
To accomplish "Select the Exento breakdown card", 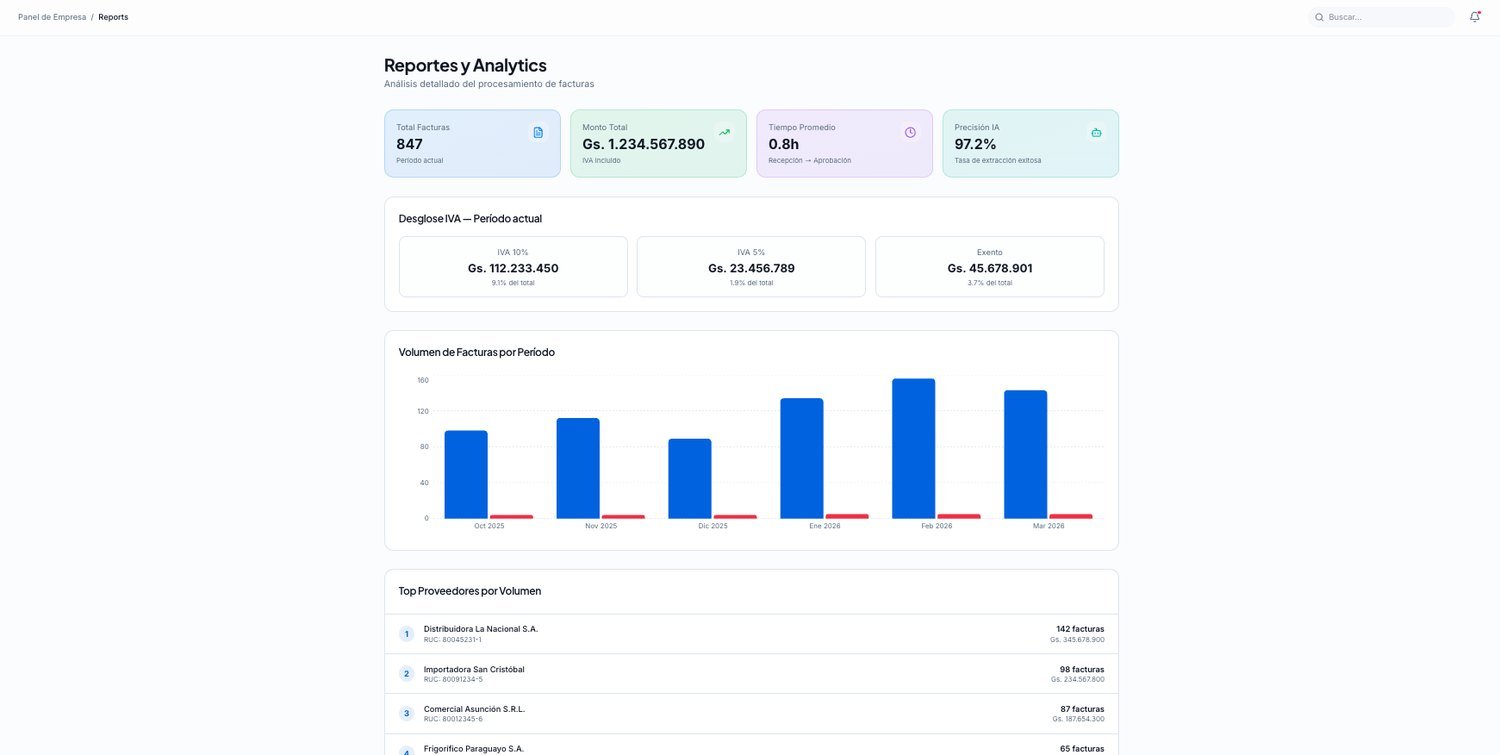I will click(x=990, y=267).
